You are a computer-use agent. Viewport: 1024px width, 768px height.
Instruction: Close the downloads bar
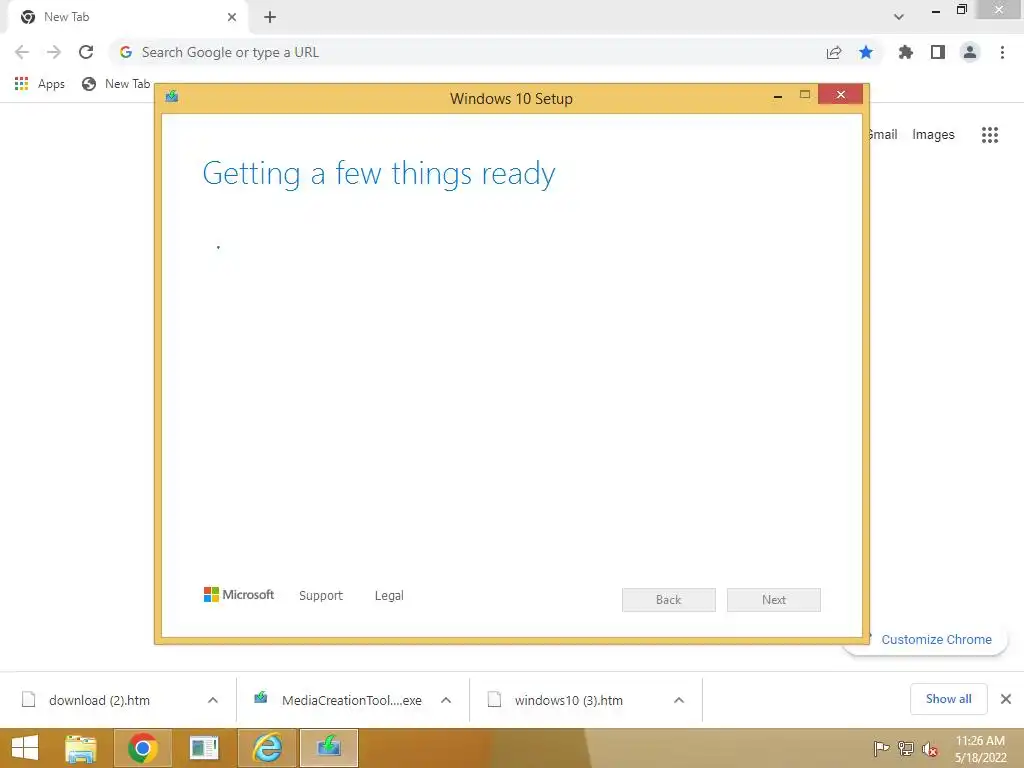pyautogui.click(x=1006, y=699)
